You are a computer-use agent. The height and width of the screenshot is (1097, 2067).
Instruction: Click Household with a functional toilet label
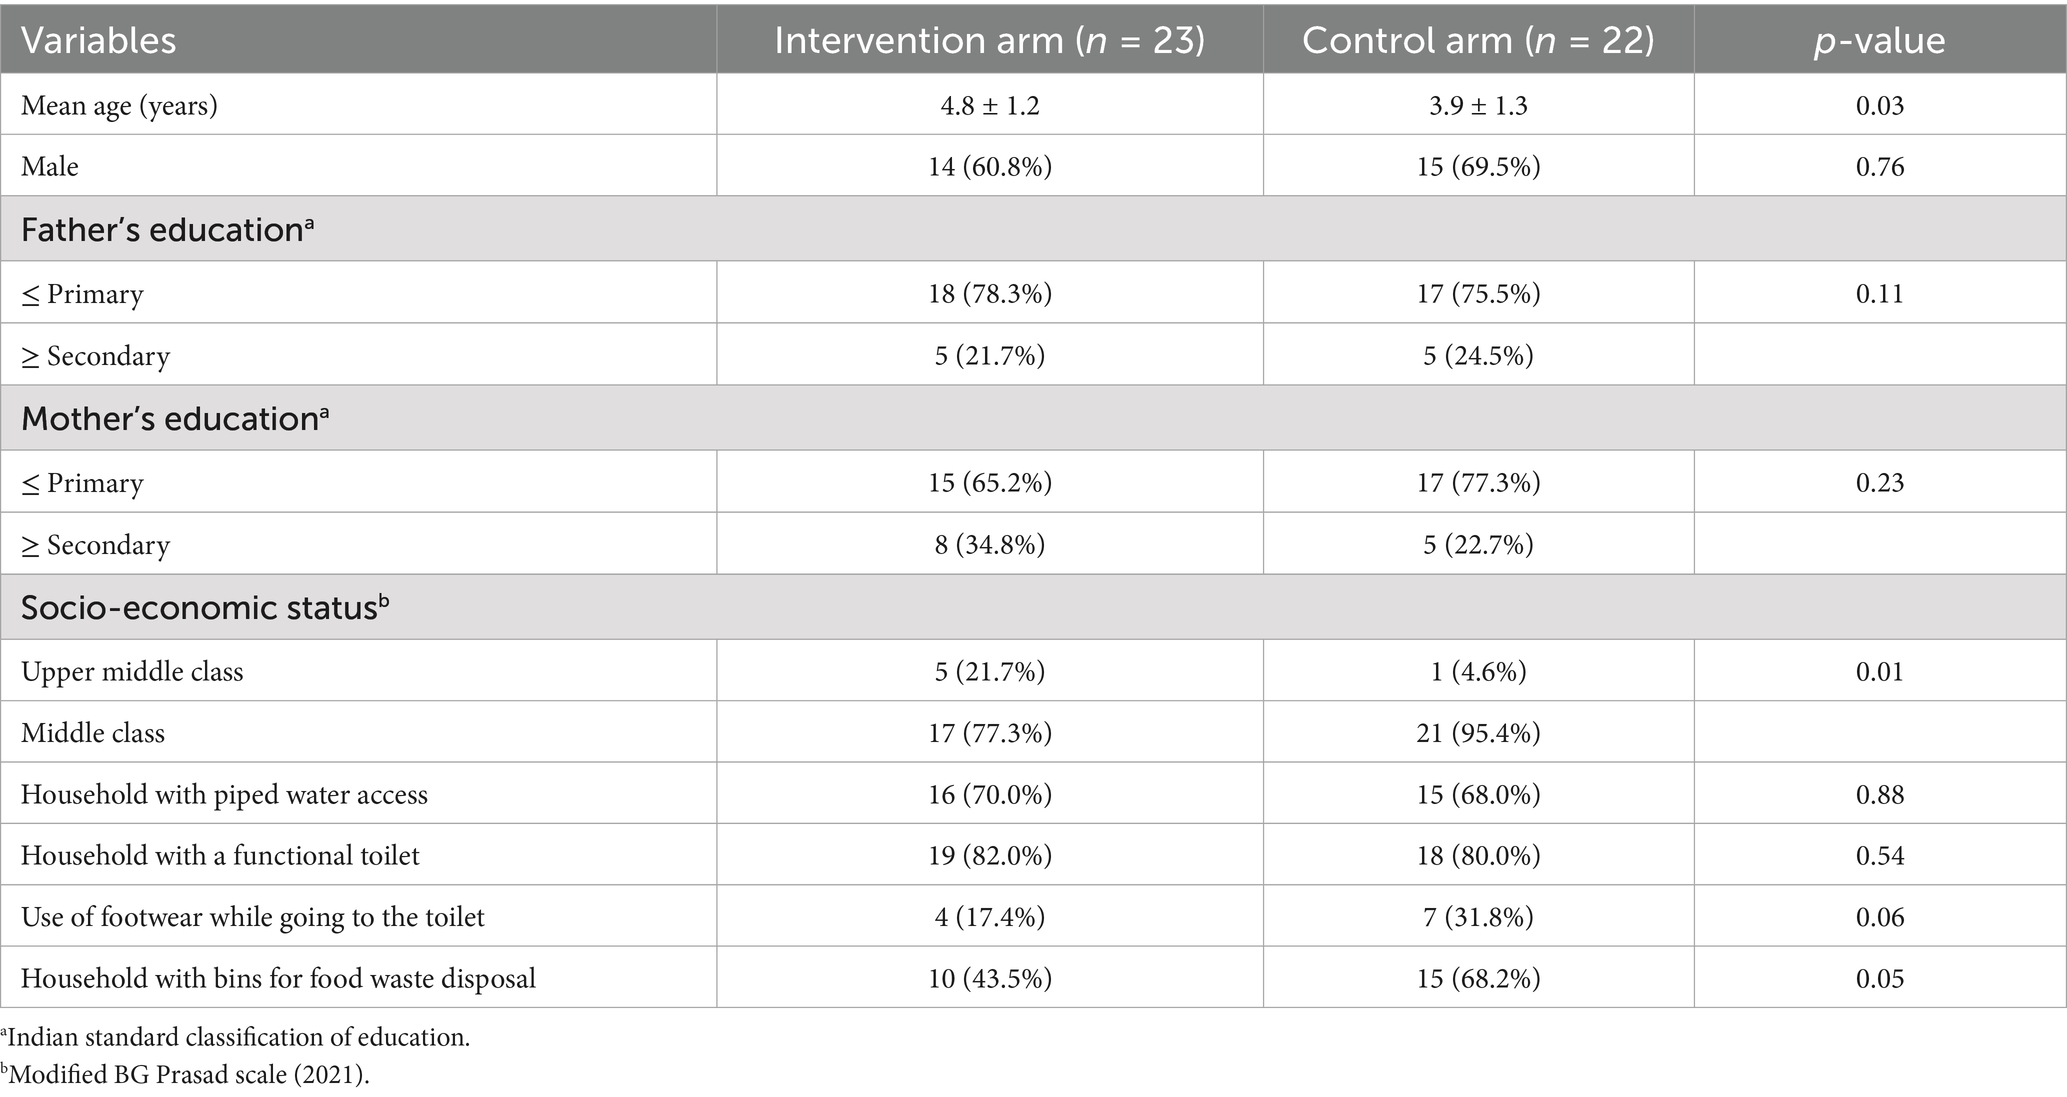[x=220, y=855]
